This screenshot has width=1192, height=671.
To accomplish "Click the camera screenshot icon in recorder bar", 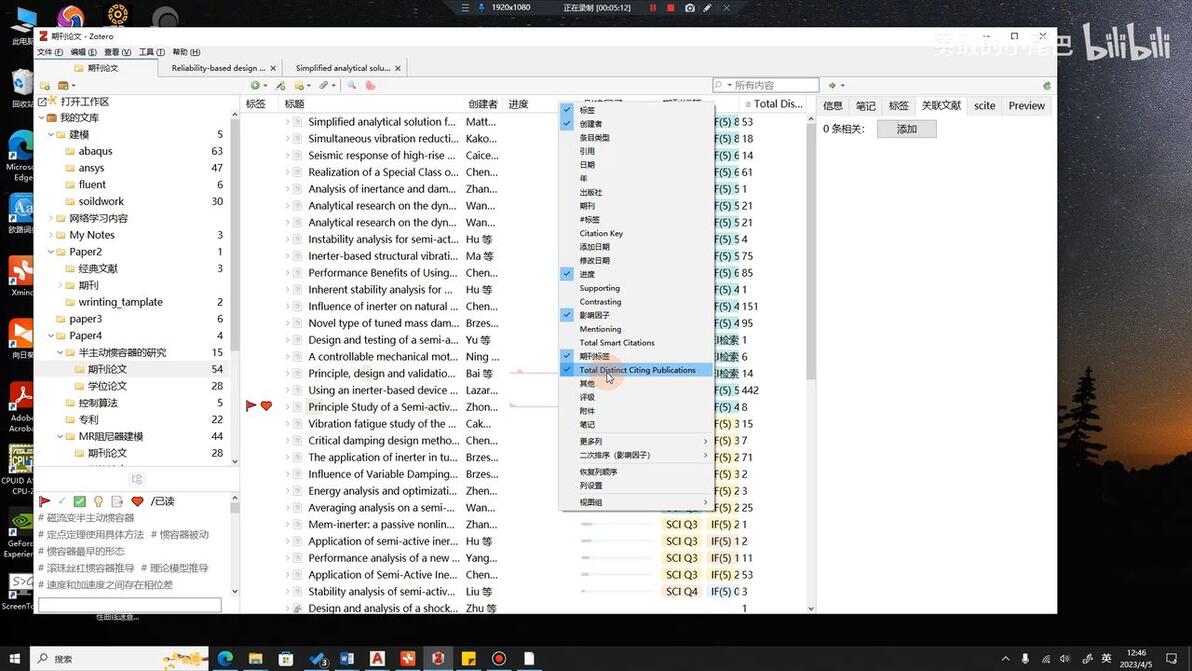I will click(690, 8).
